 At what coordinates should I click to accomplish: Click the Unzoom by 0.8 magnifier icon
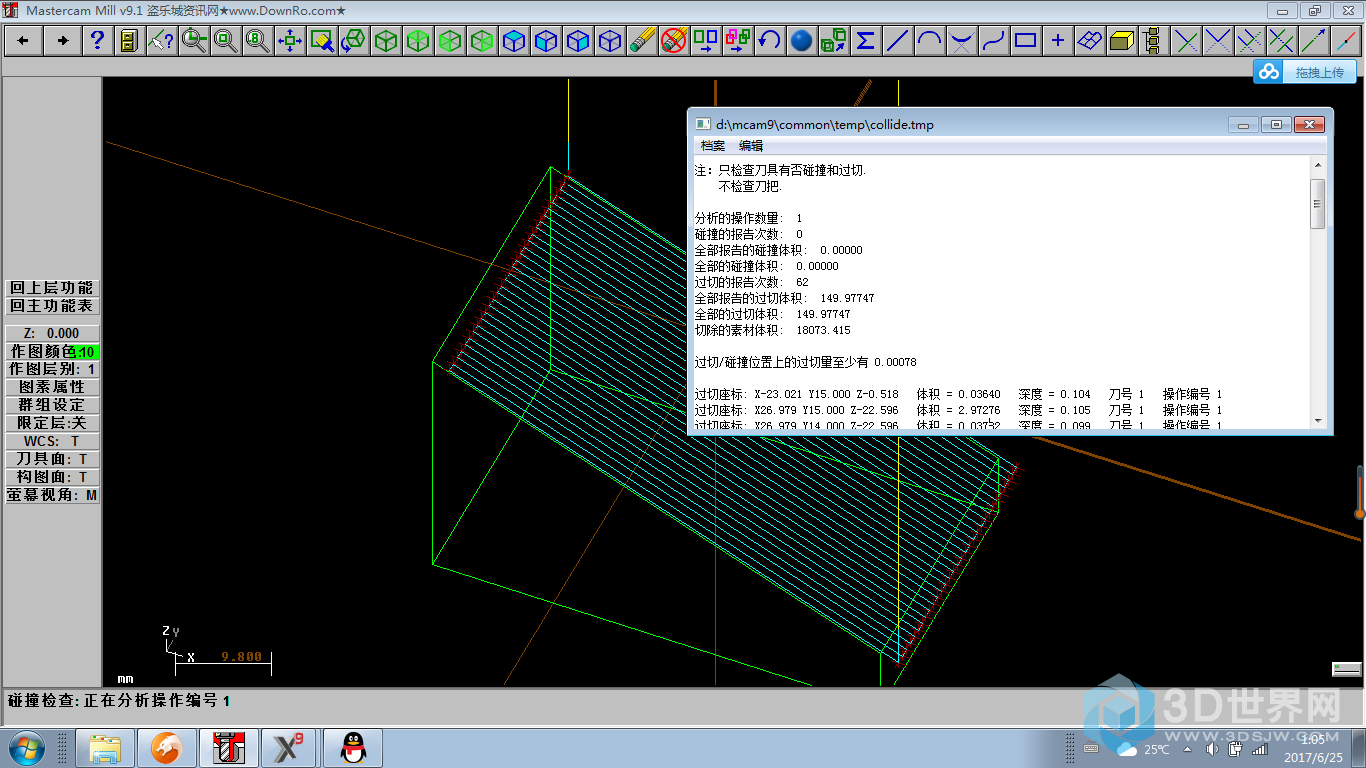[257, 41]
